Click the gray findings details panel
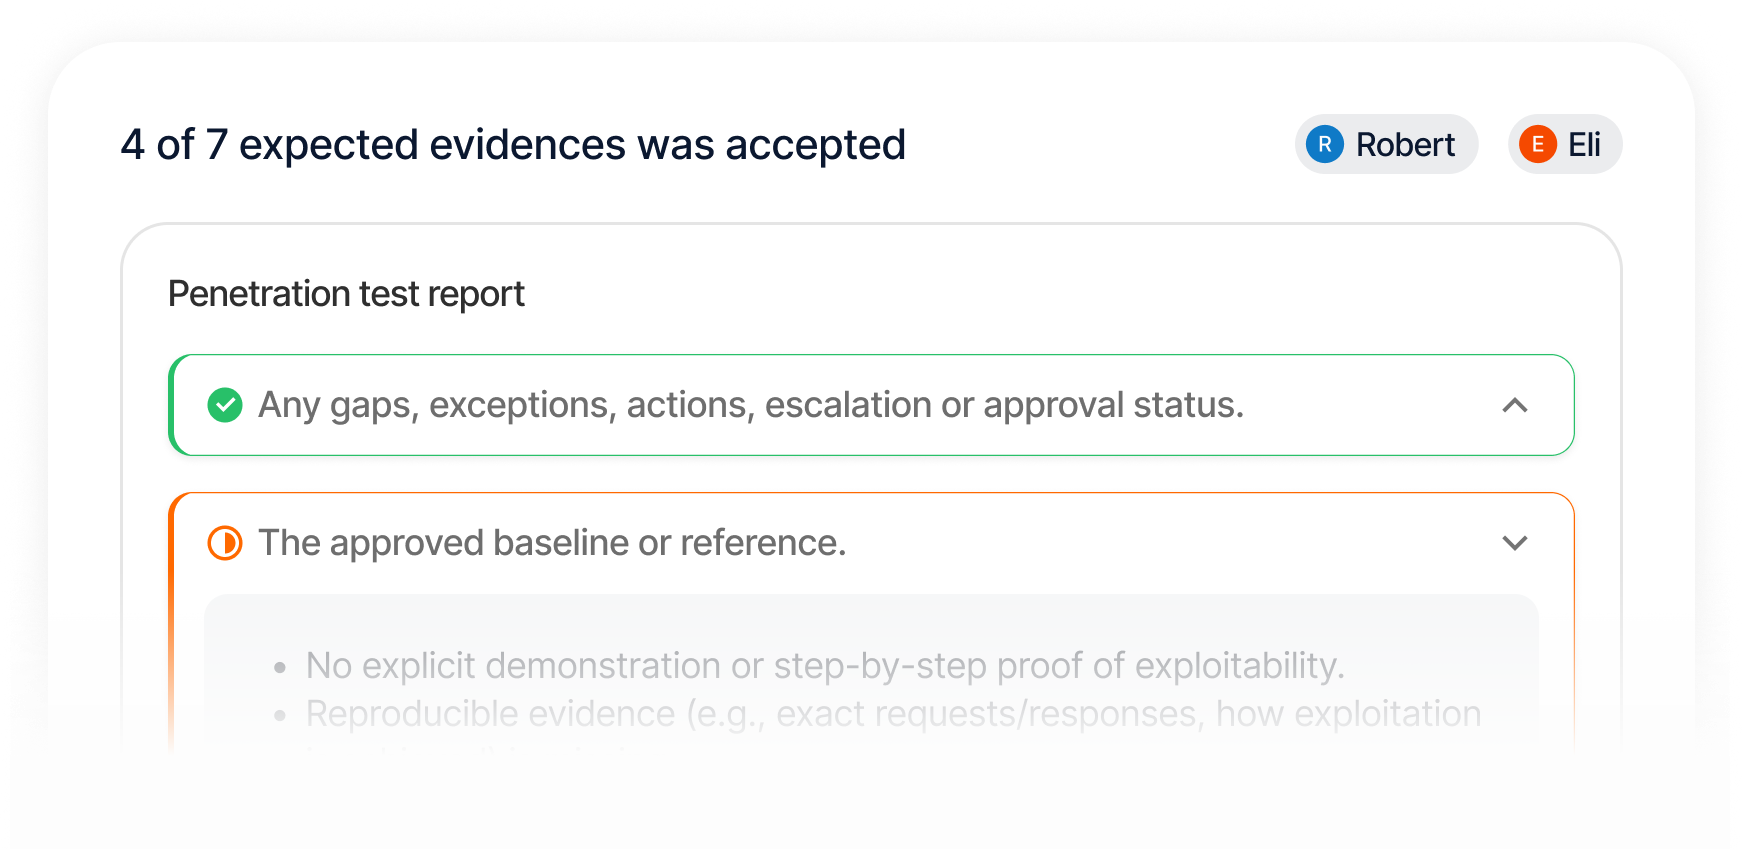The height and width of the screenshot is (849, 1743). [x=871, y=675]
